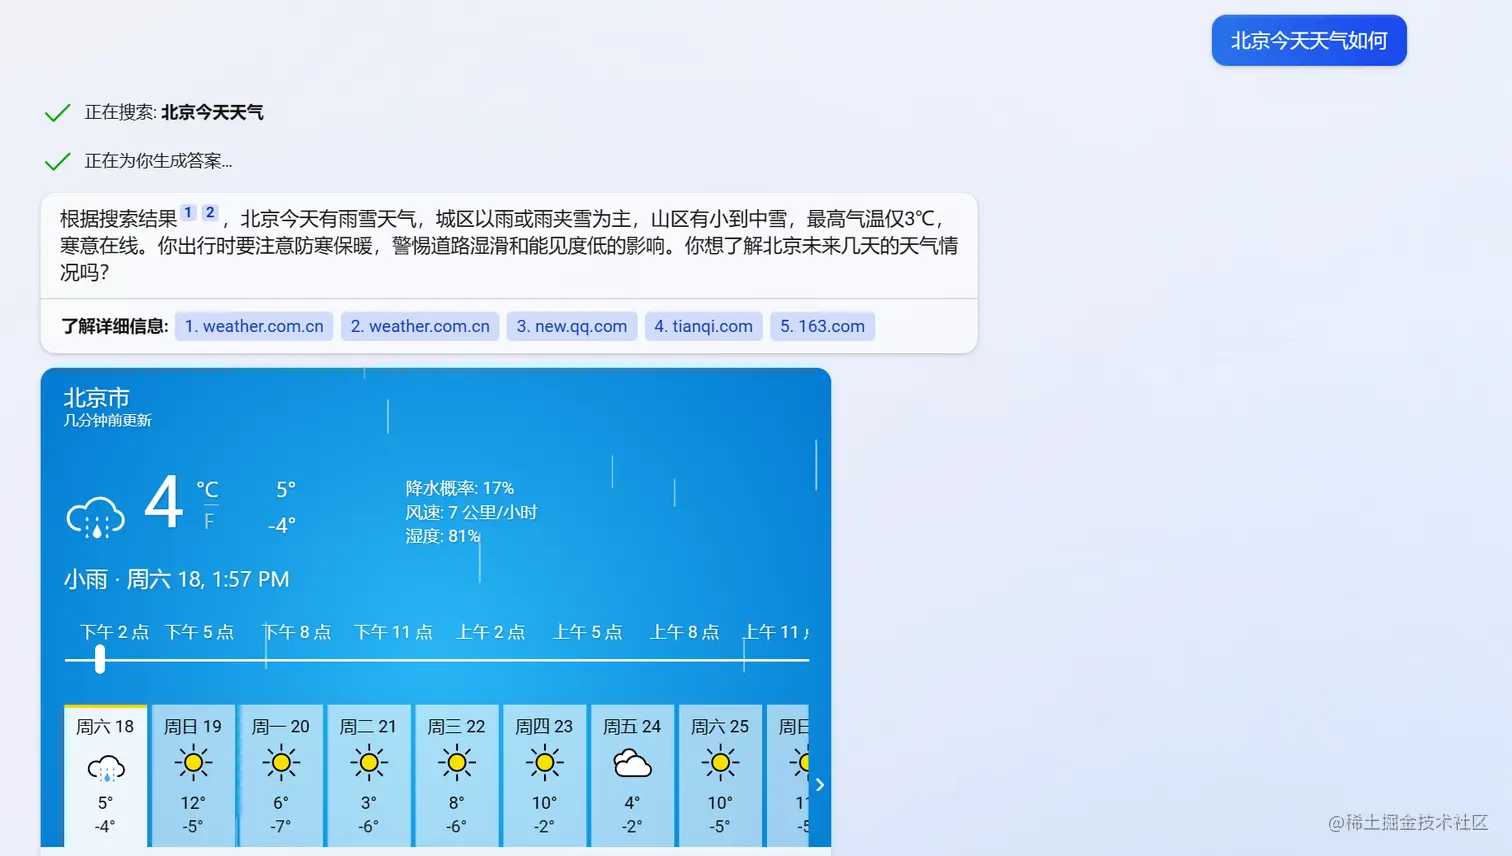Select the sun icon on 周一 20 card
Viewport: 1512px width, 856px height.
point(281,763)
